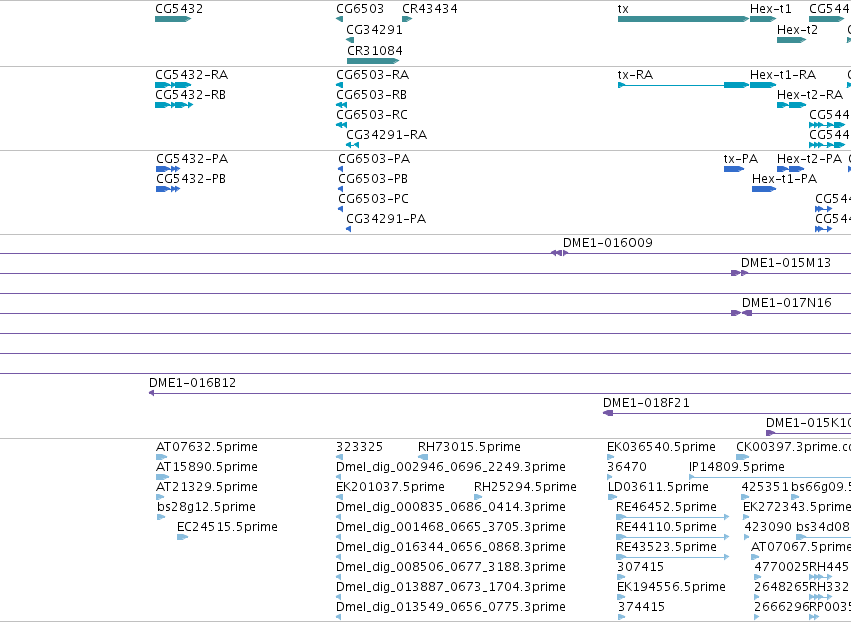
Task: Select EST RE46452.5prime
Action: [x=672, y=517]
